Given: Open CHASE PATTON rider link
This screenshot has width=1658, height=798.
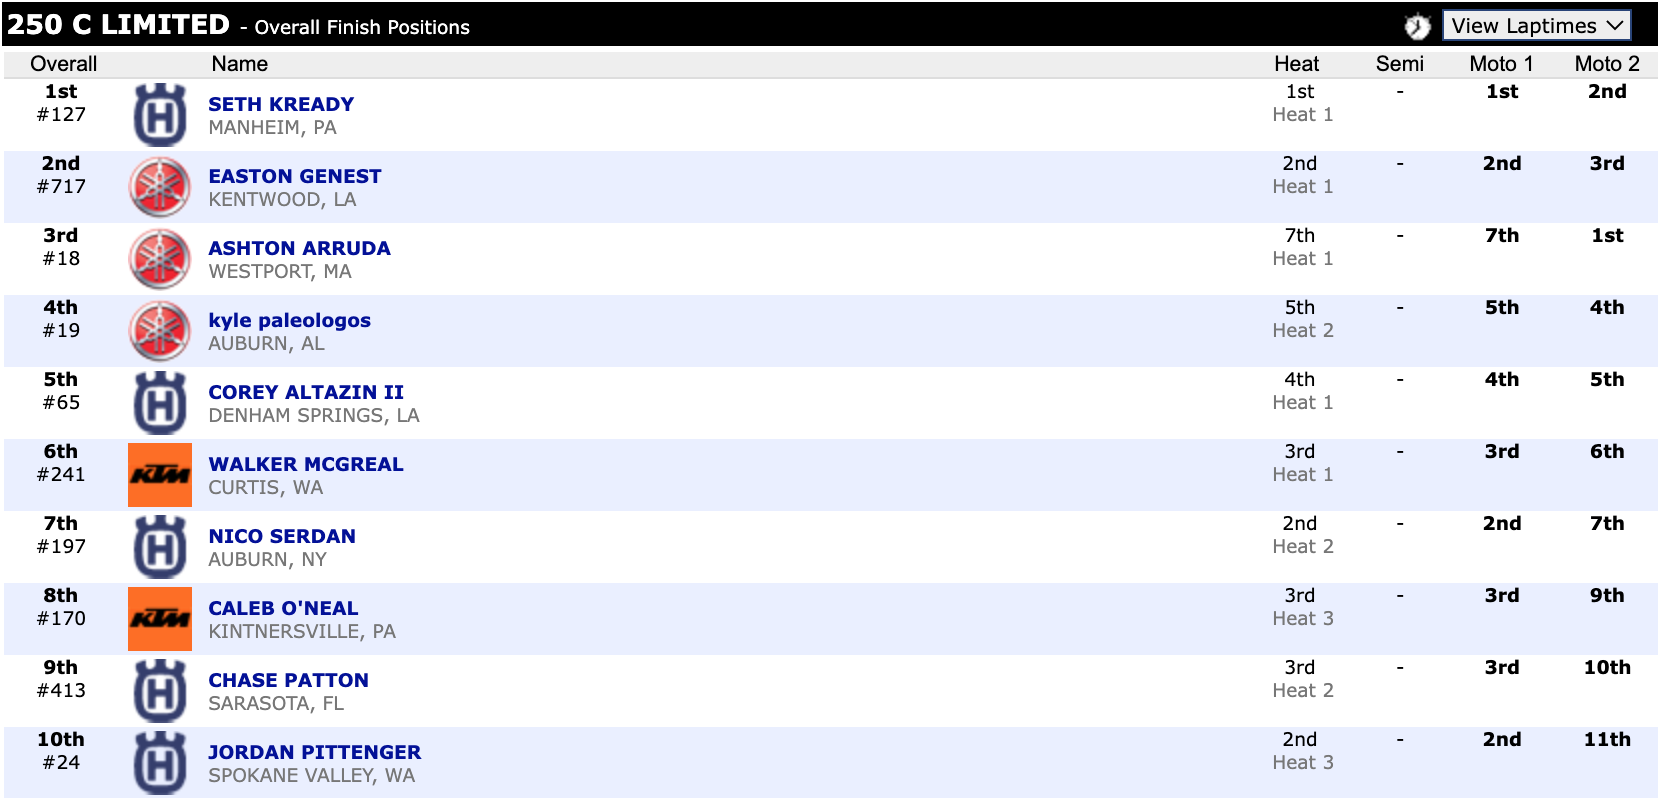Looking at the screenshot, I should coord(288,680).
